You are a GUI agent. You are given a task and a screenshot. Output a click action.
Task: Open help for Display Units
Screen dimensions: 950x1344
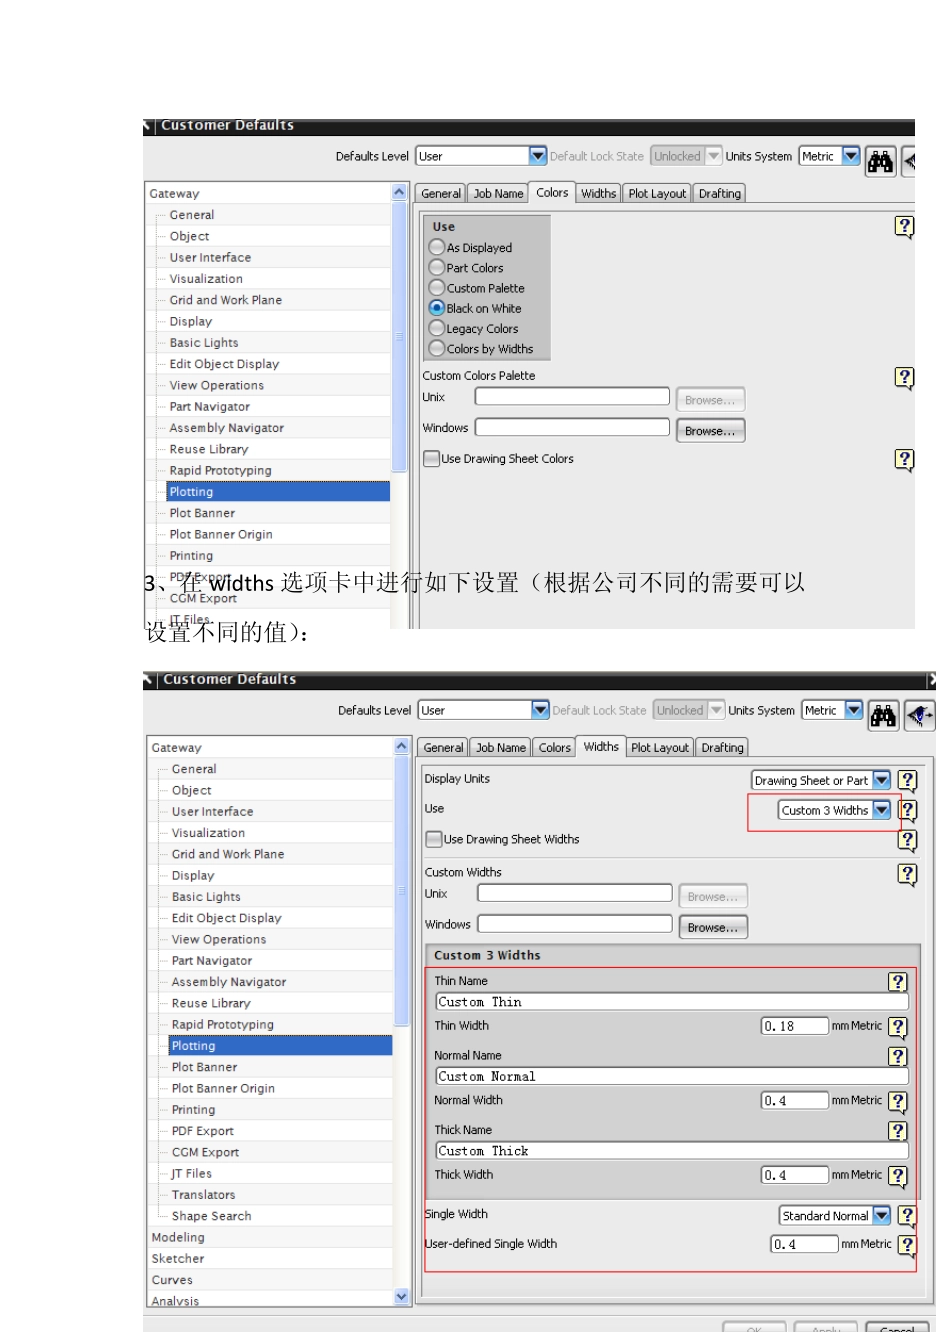(907, 780)
